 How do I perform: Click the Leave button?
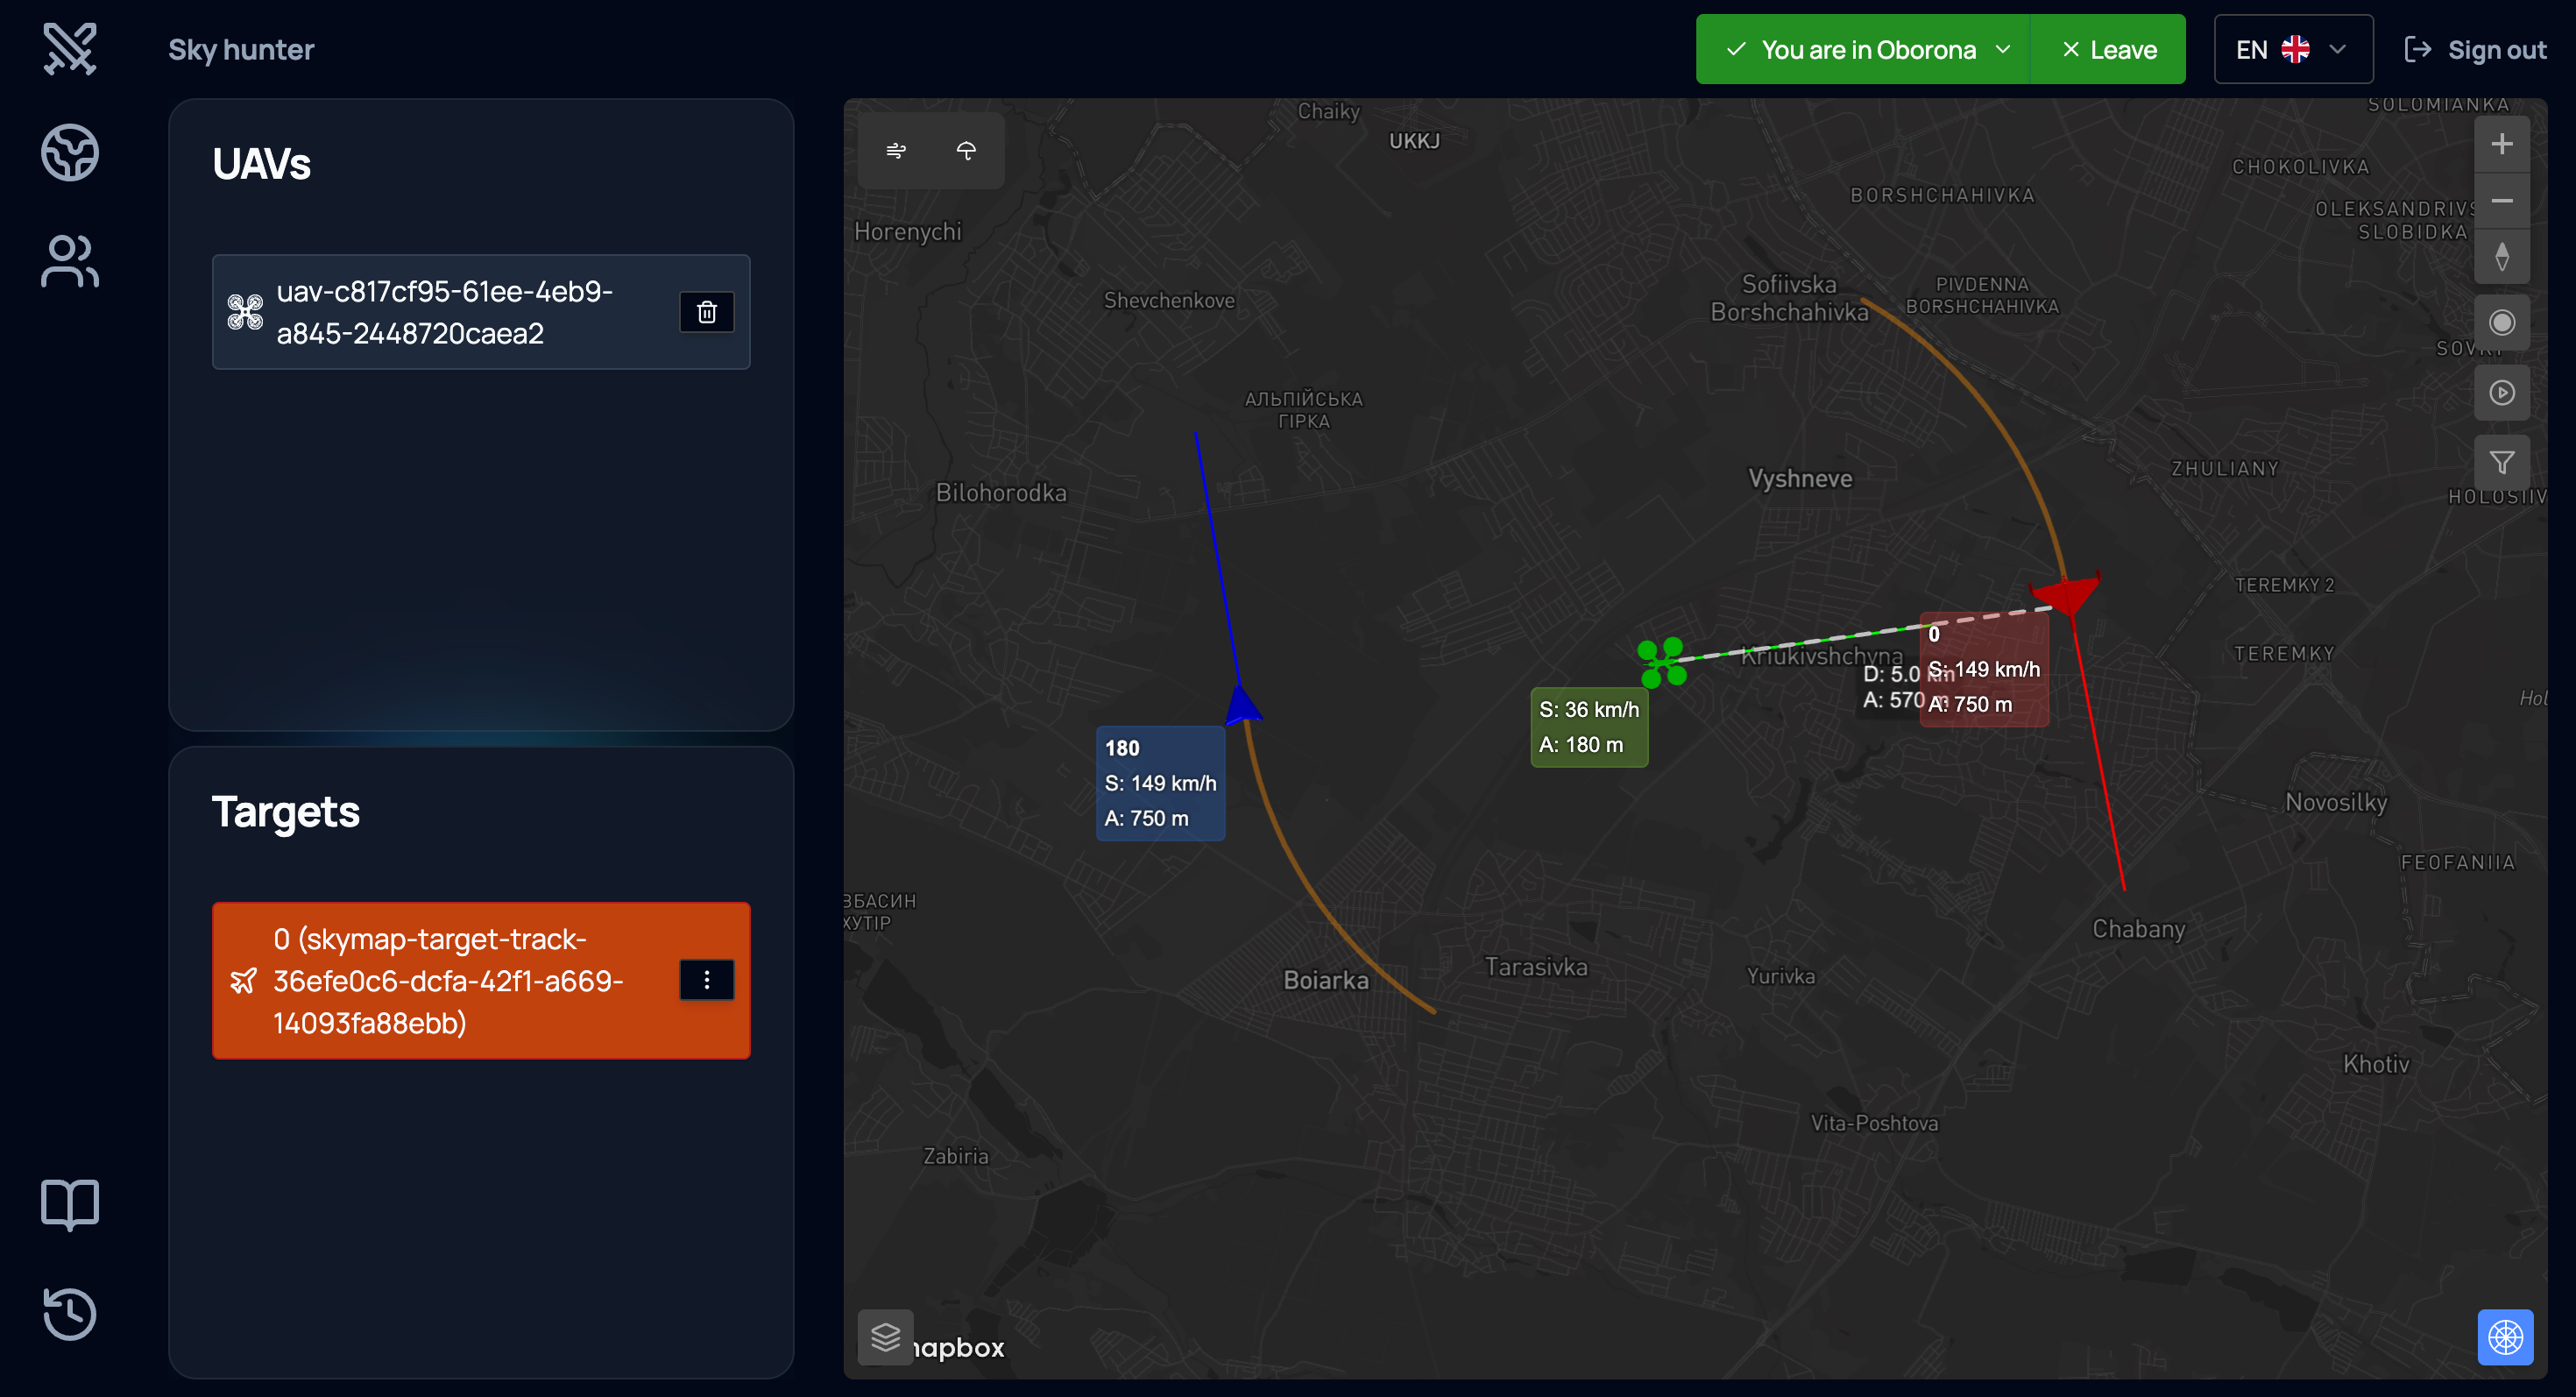(2108, 49)
